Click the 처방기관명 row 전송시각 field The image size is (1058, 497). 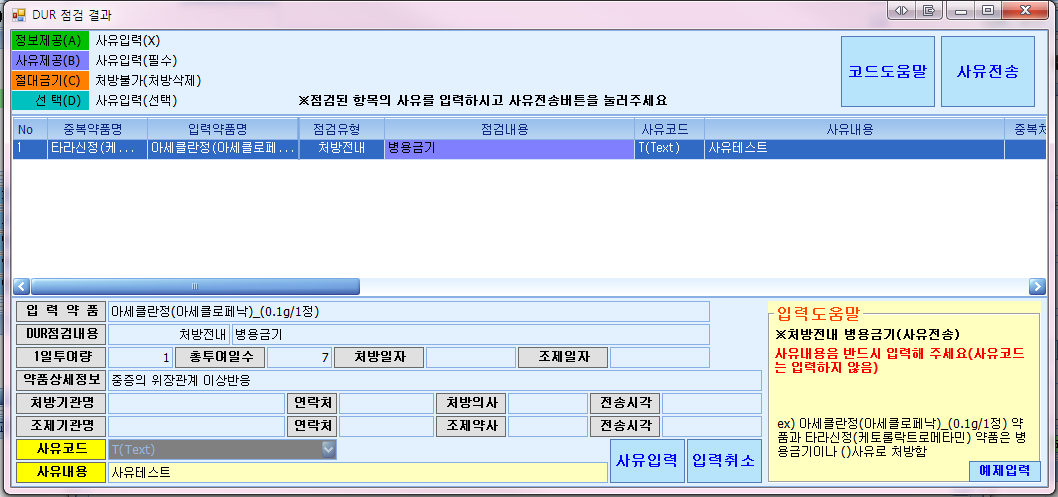711,403
